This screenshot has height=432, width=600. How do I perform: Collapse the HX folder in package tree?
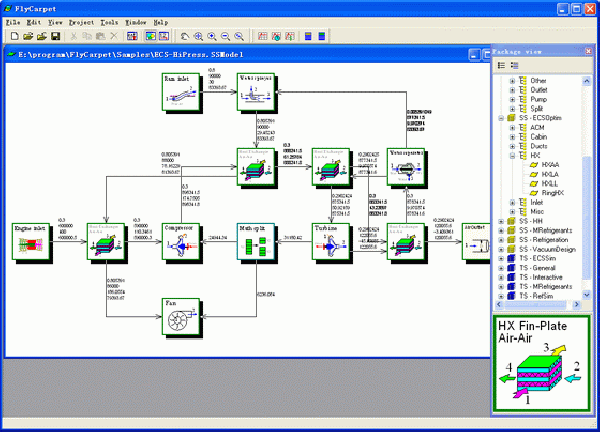[x=513, y=155]
